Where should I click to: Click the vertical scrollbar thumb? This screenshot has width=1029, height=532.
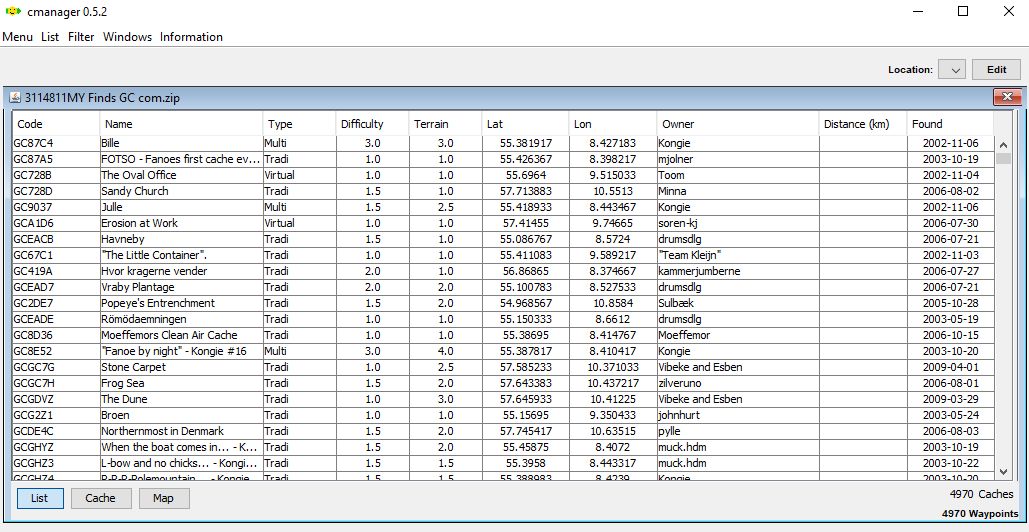tap(1003, 158)
